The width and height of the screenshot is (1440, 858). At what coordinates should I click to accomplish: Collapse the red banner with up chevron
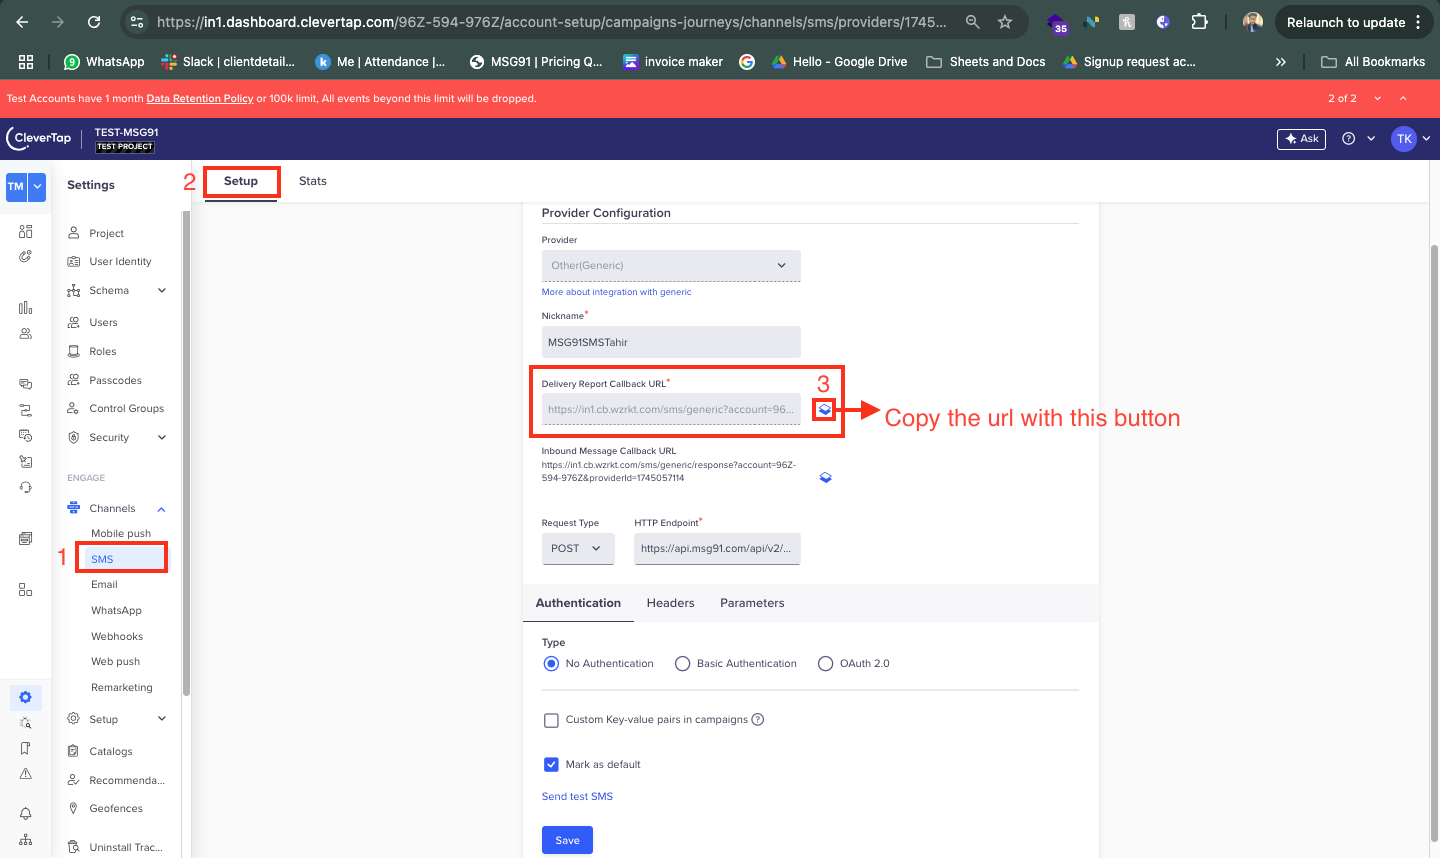(1403, 98)
